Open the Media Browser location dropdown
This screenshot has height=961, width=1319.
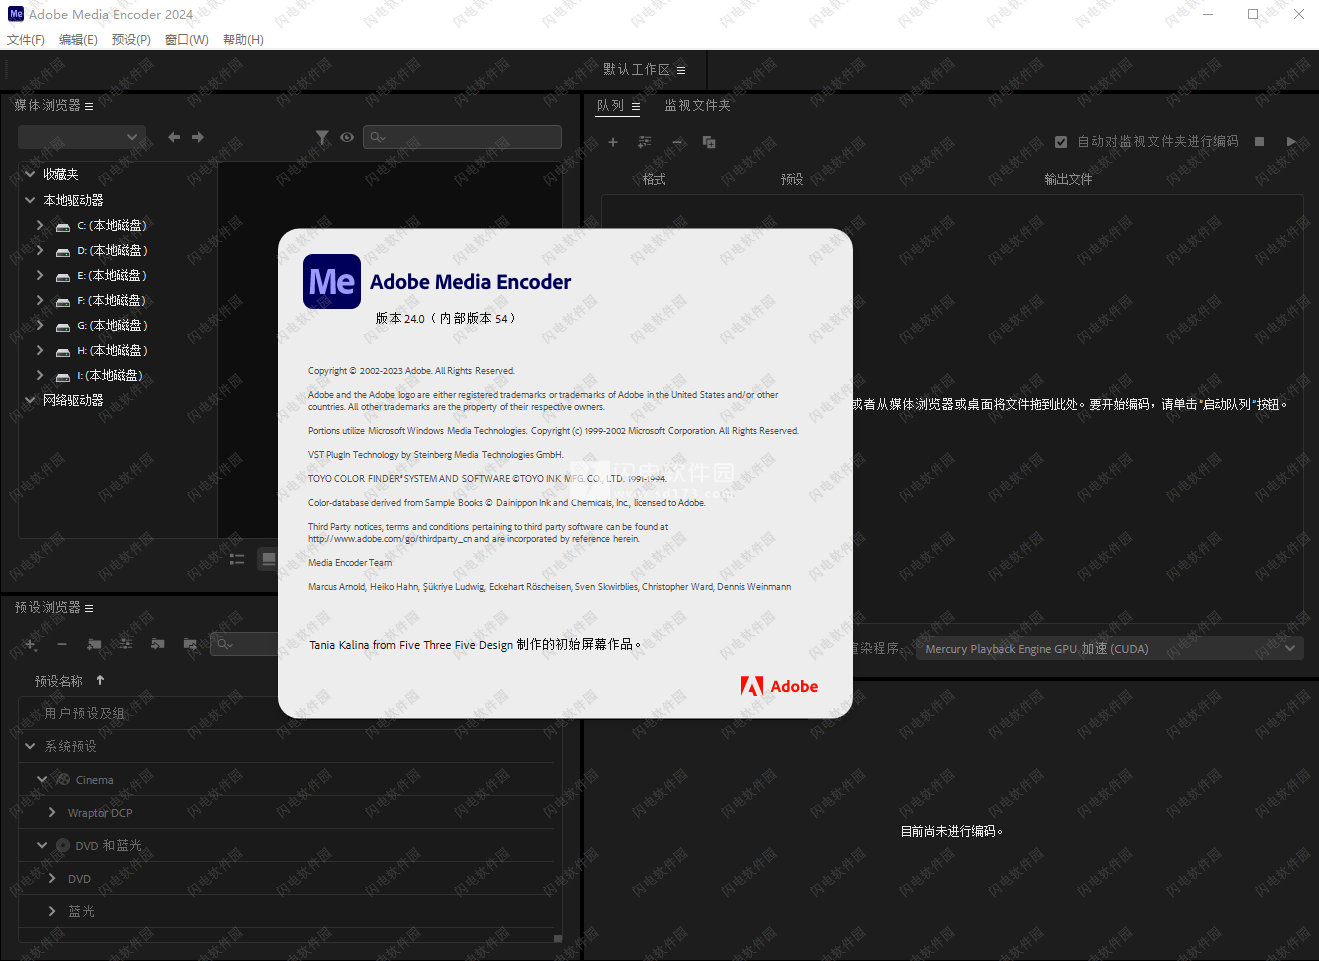coord(82,137)
